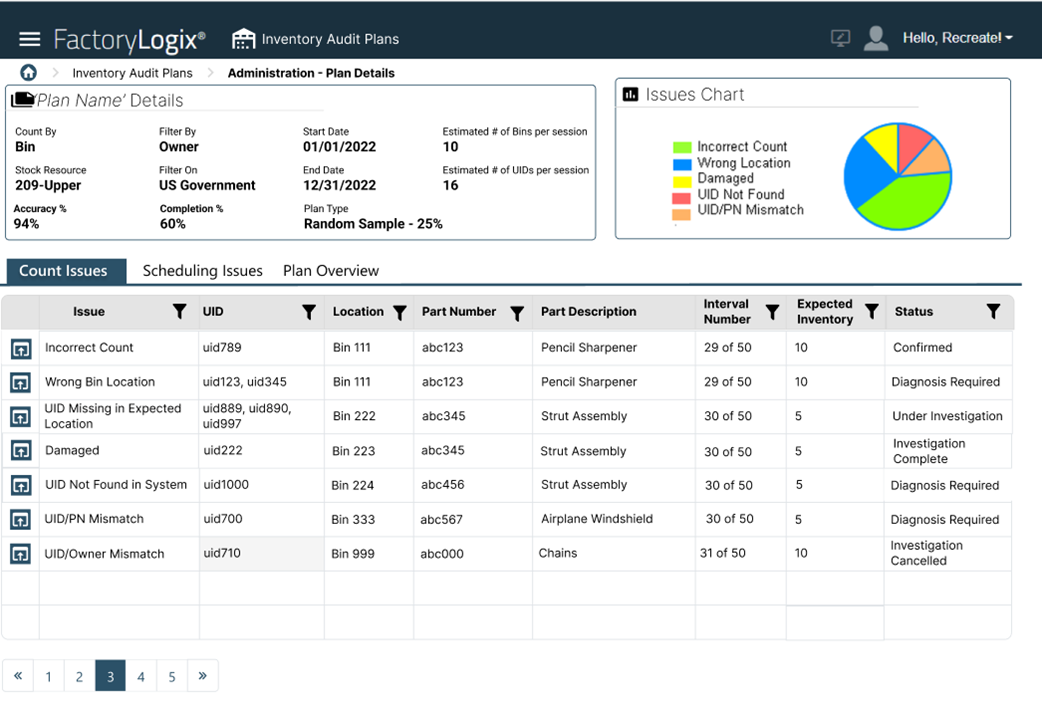1042x711 pixels.
Task: Switch to the Plan Overview tab
Action: 331,271
